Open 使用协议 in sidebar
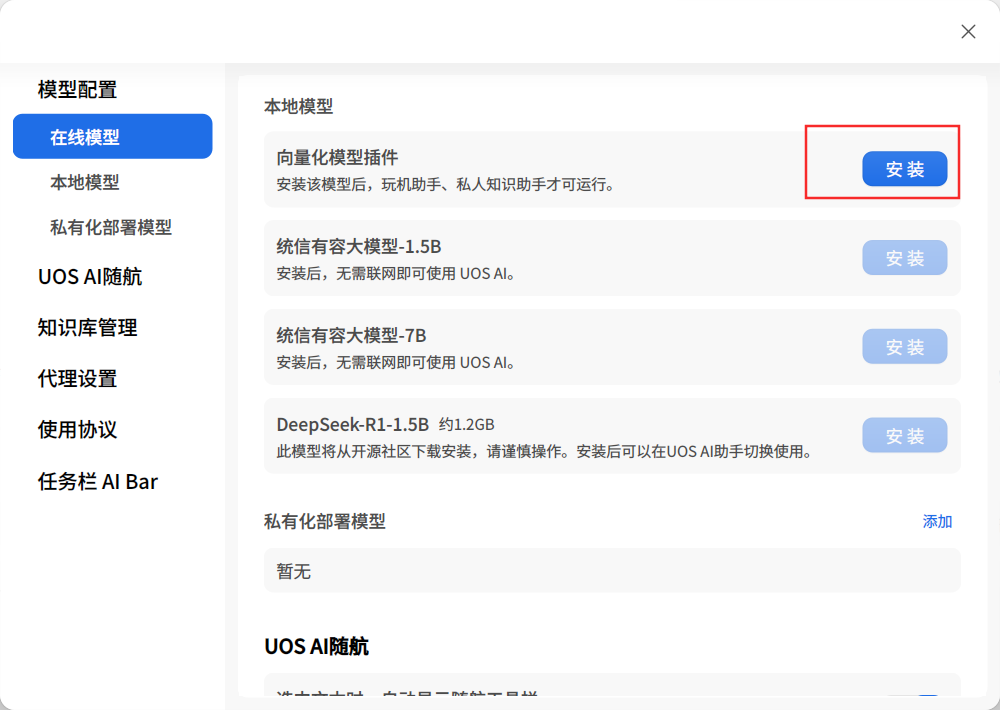1000x710 pixels. [x=77, y=430]
